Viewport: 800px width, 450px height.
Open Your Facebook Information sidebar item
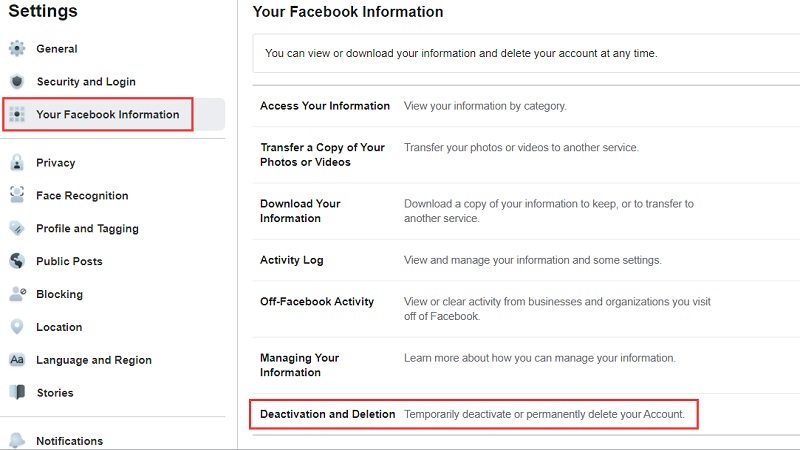(x=107, y=115)
